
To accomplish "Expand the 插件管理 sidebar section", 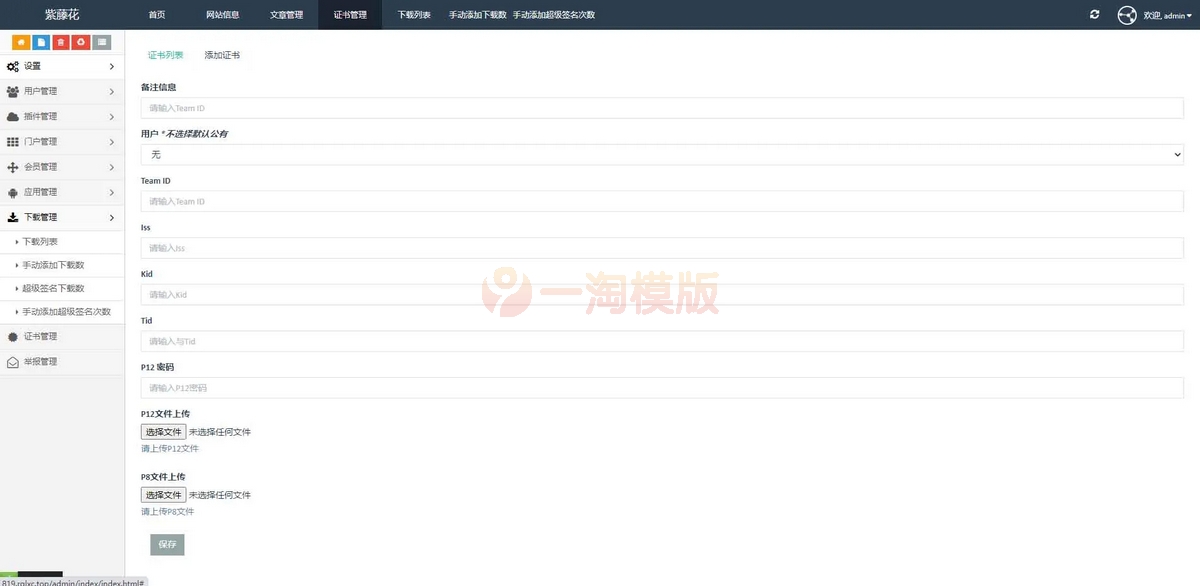I will pos(62,116).
